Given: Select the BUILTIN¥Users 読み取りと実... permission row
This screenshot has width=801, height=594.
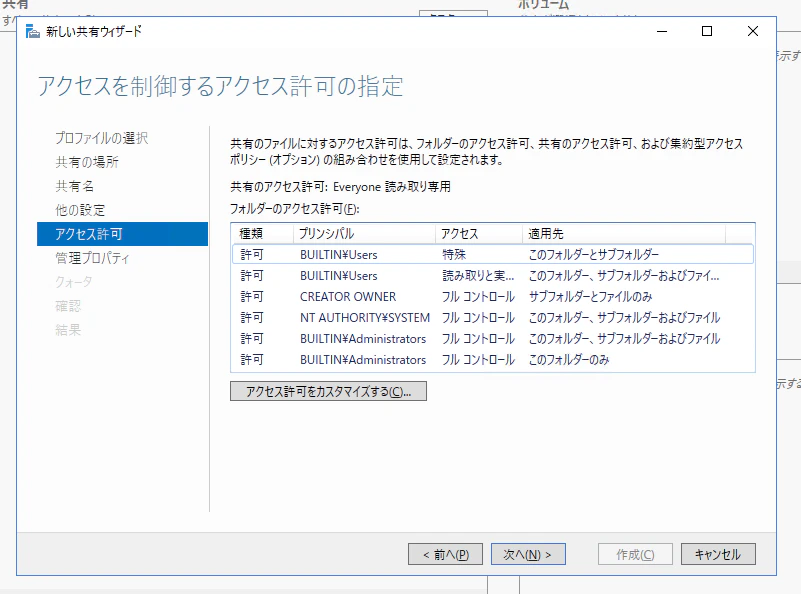Looking at the screenshot, I should point(493,276).
